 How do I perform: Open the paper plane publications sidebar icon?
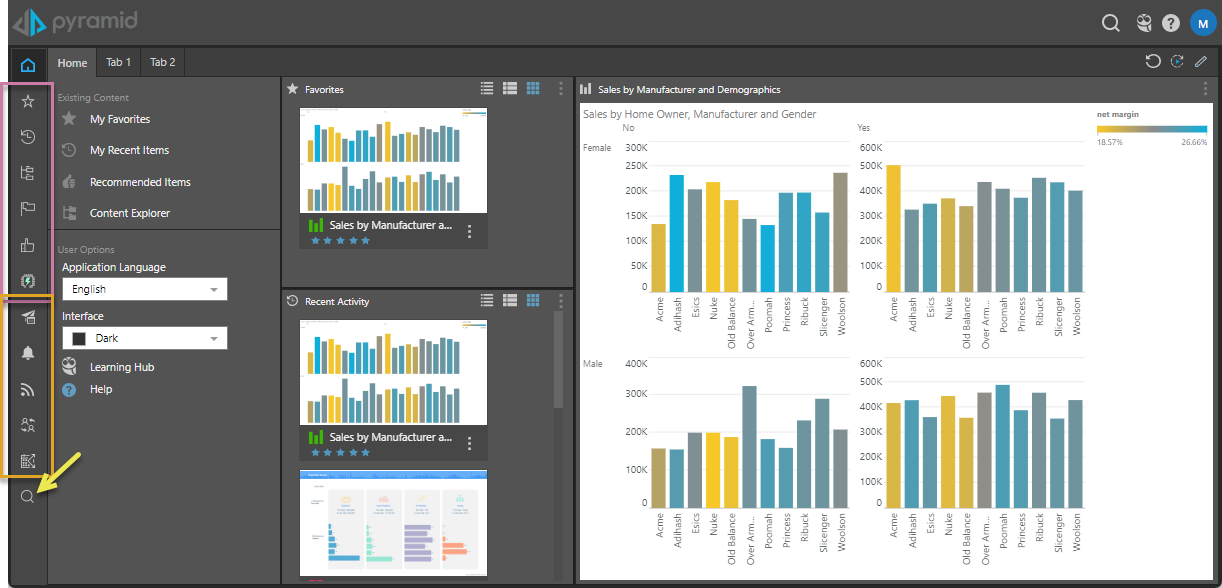[28, 317]
